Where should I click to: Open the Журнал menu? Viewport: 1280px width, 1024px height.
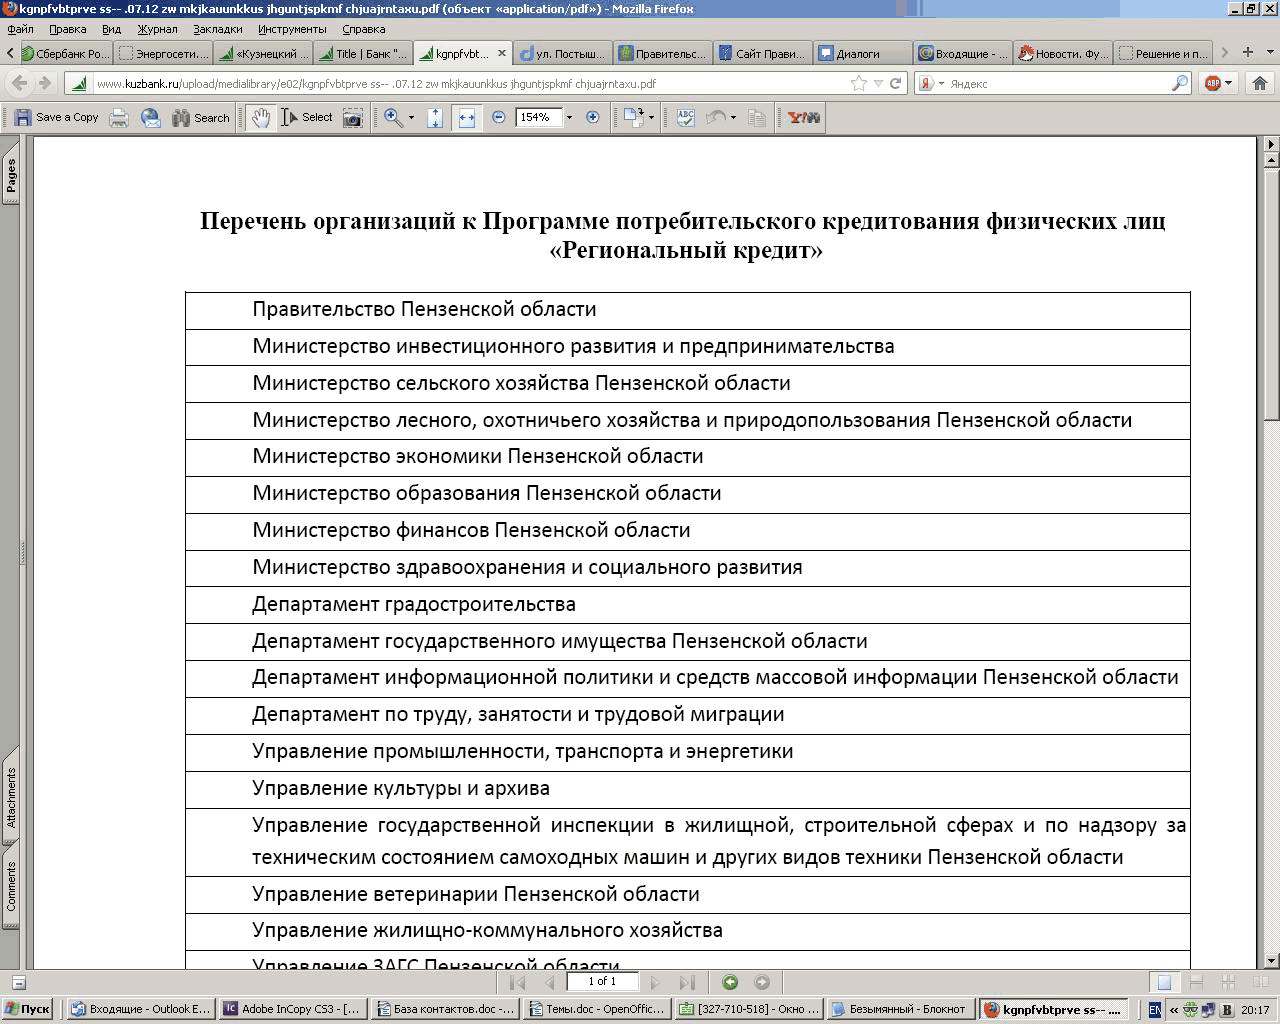[x=157, y=29]
